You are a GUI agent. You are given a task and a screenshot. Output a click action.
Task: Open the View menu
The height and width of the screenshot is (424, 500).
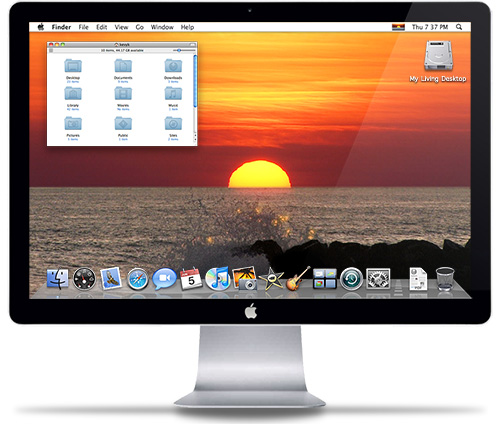point(121,27)
